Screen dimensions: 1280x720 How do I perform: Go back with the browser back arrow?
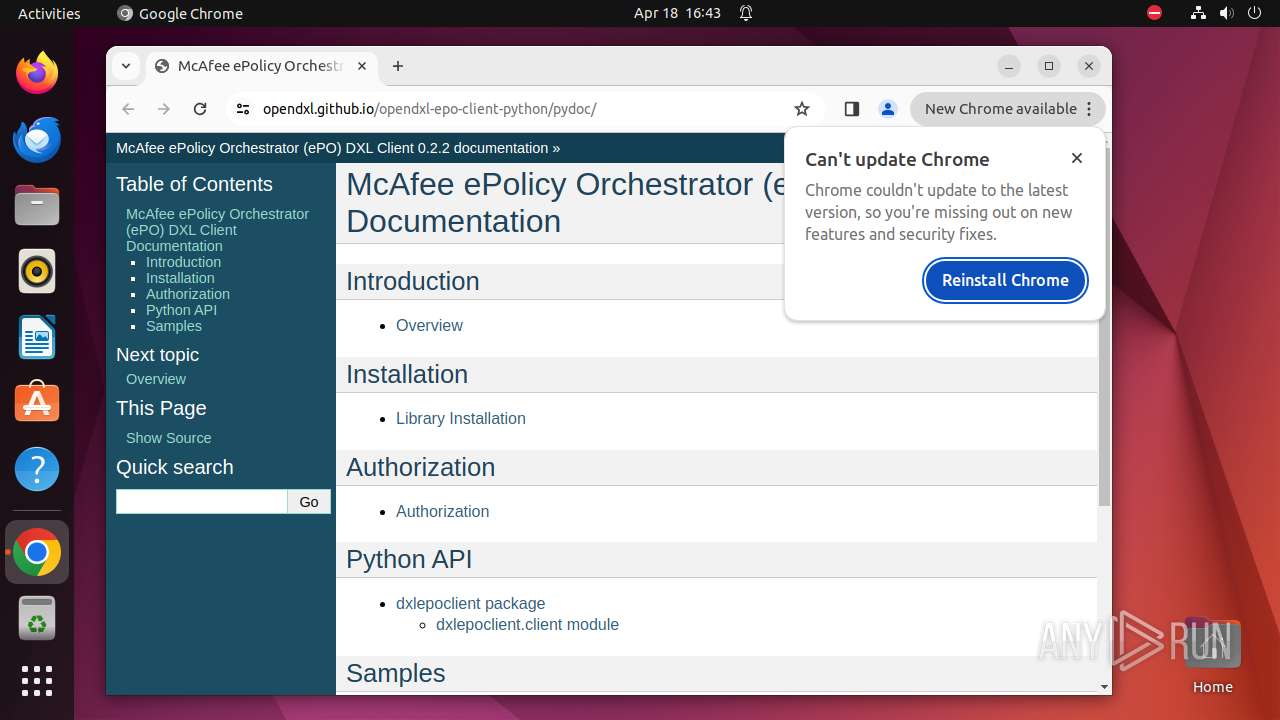[x=128, y=109]
